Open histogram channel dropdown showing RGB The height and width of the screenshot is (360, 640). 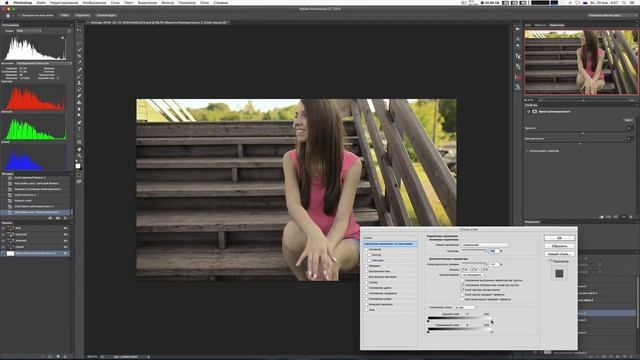29,31
